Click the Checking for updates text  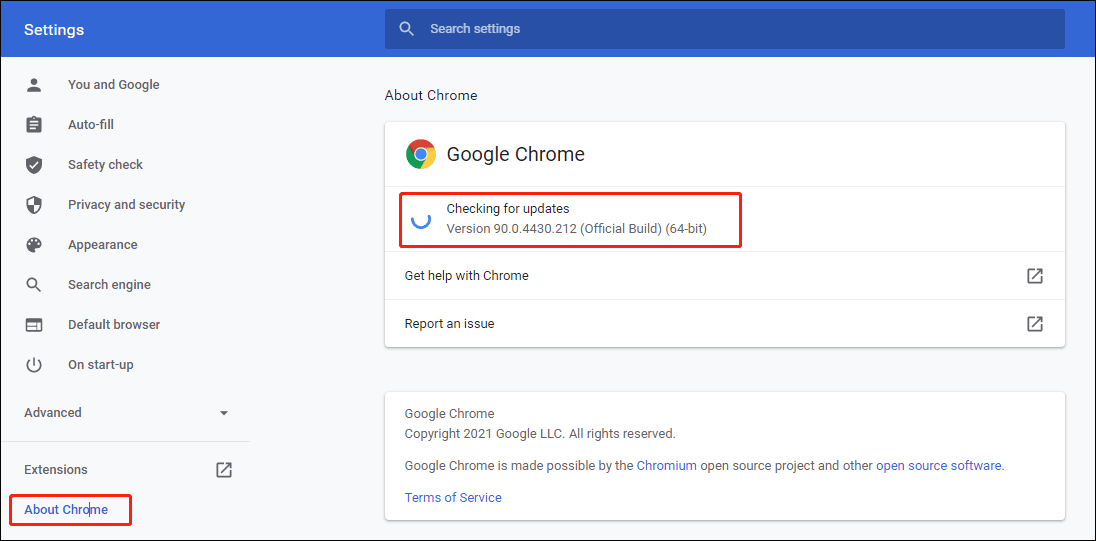(508, 208)
